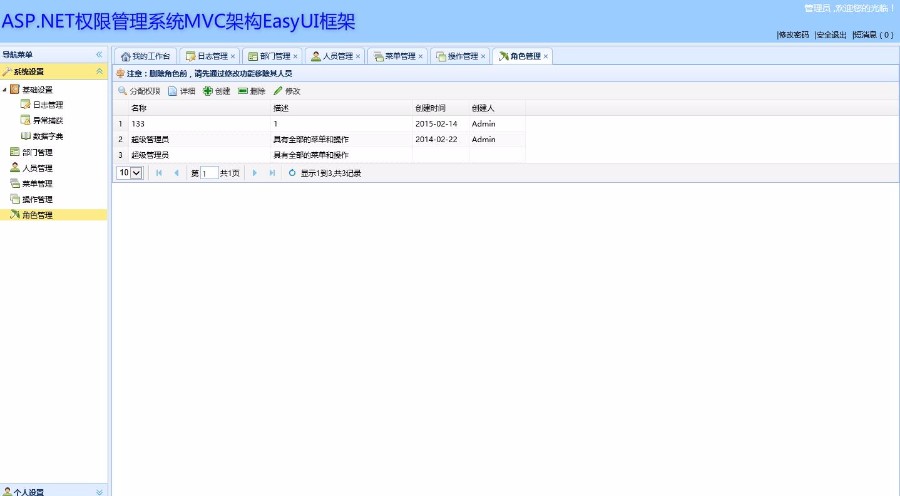Click the 安全退出 logout link

(x=831, y=35)
